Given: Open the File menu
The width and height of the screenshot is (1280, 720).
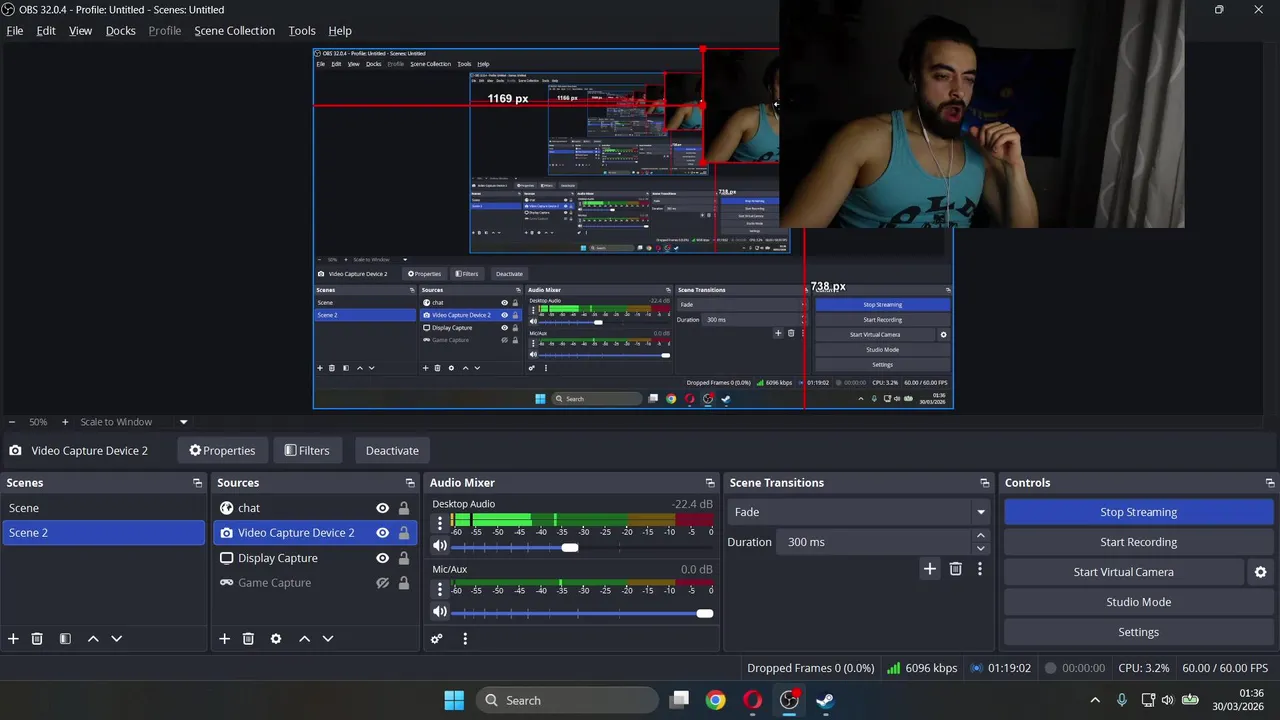Looking at the screenshot, I should point(15,31).
